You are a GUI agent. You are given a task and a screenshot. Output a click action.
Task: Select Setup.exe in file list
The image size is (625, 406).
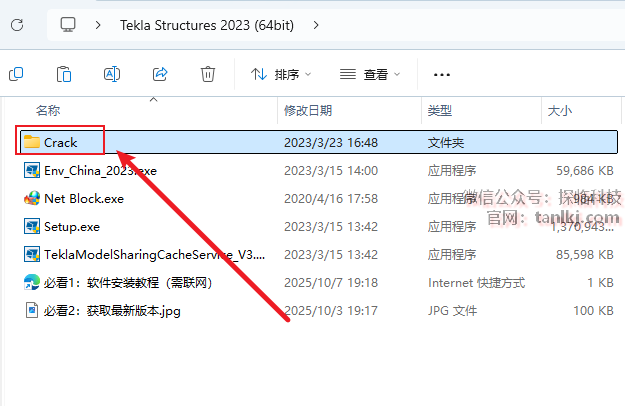[x=72, y=227]
